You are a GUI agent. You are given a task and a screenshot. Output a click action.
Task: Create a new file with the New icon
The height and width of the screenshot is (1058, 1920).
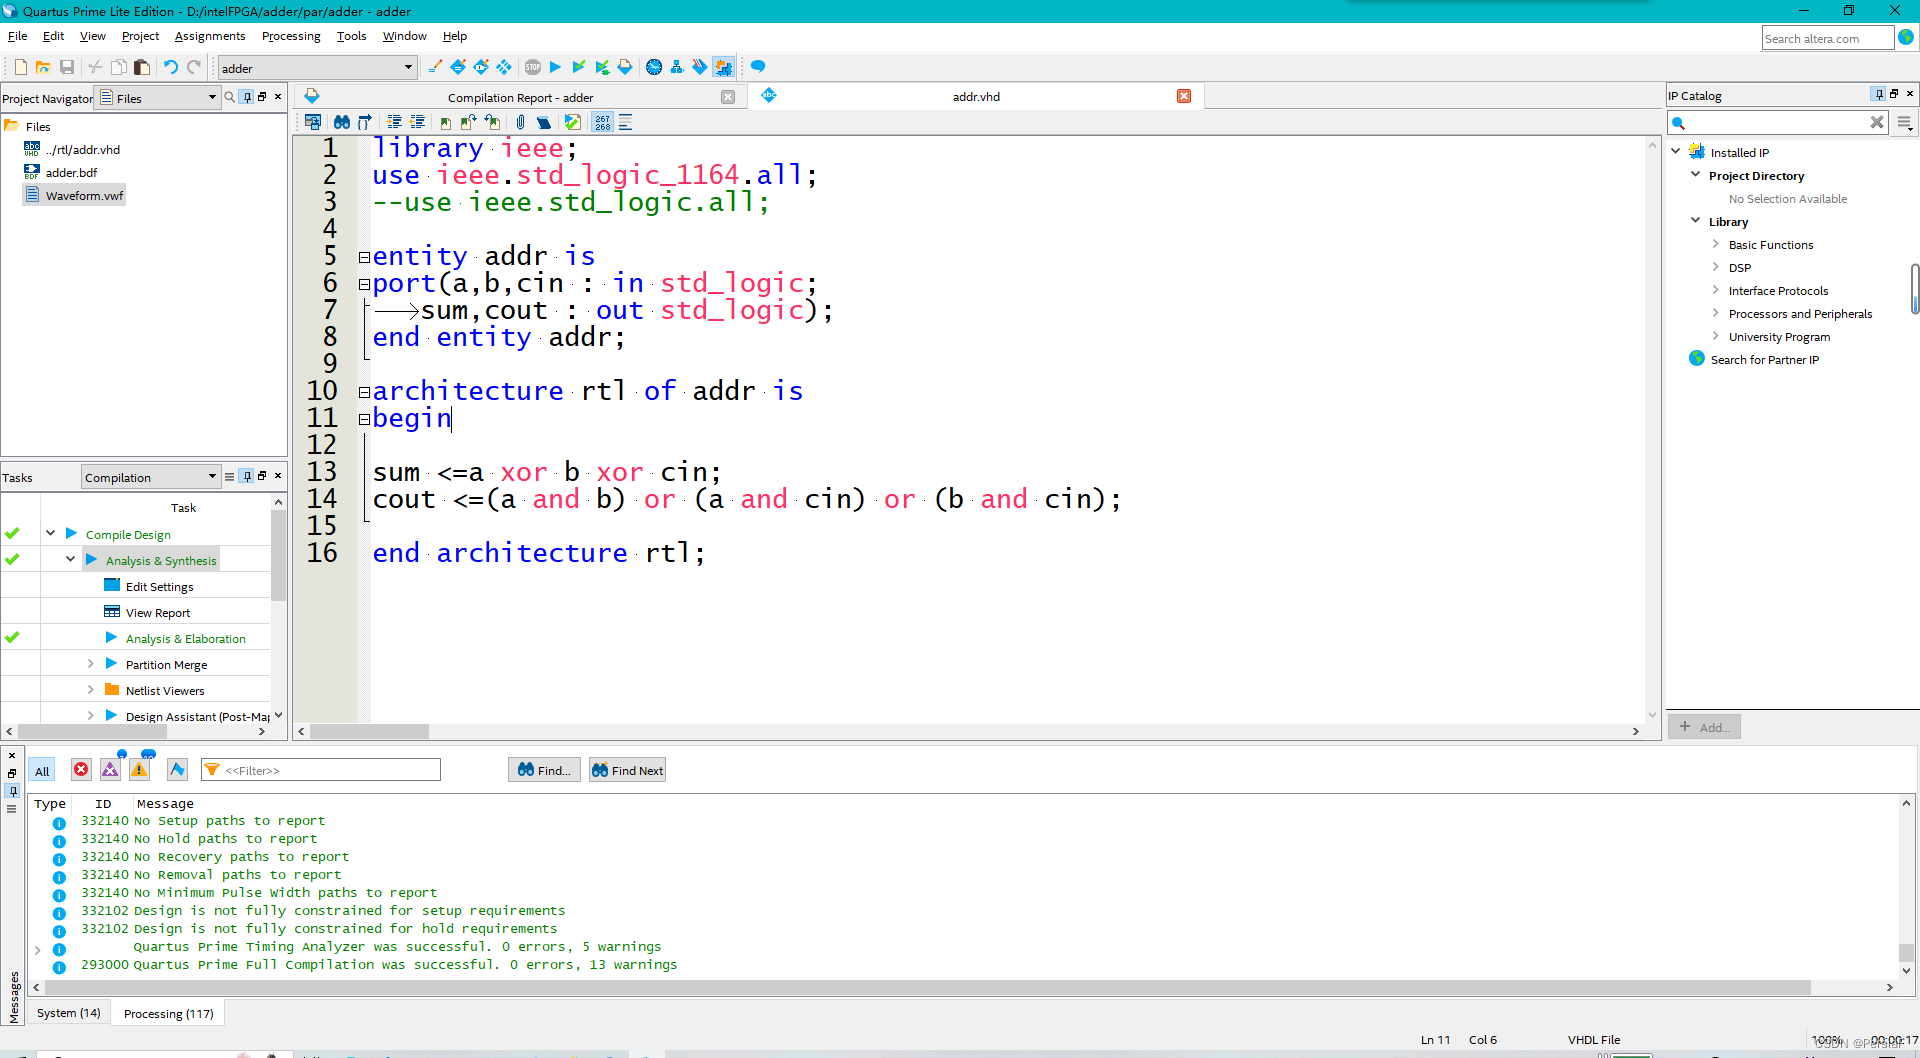coord(20,67)
